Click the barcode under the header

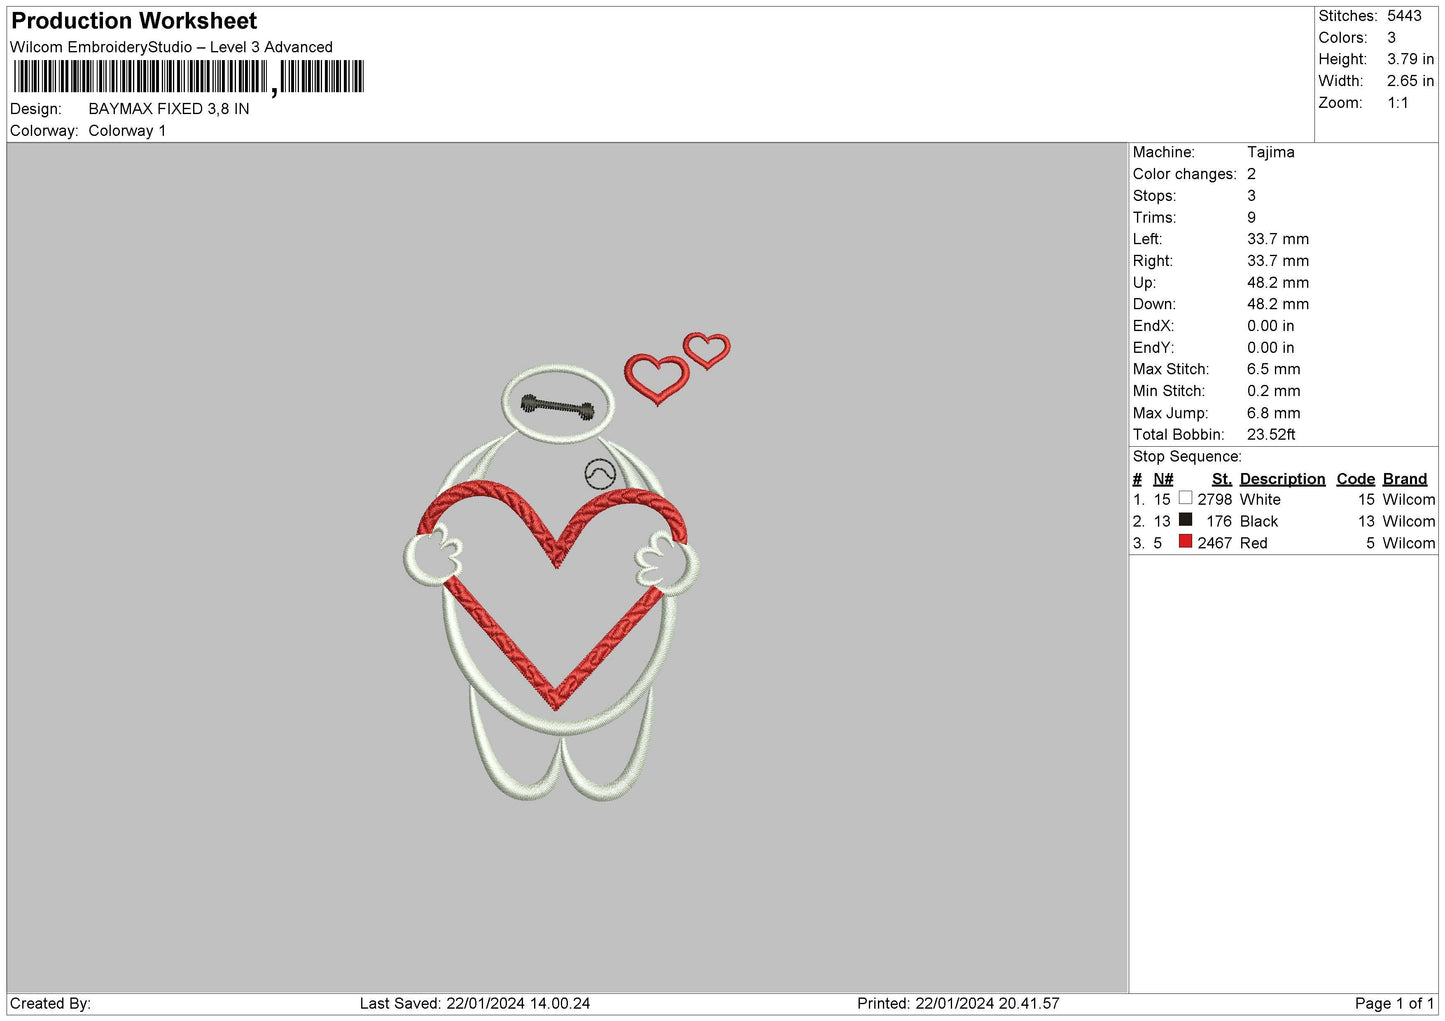coord(189,77)
